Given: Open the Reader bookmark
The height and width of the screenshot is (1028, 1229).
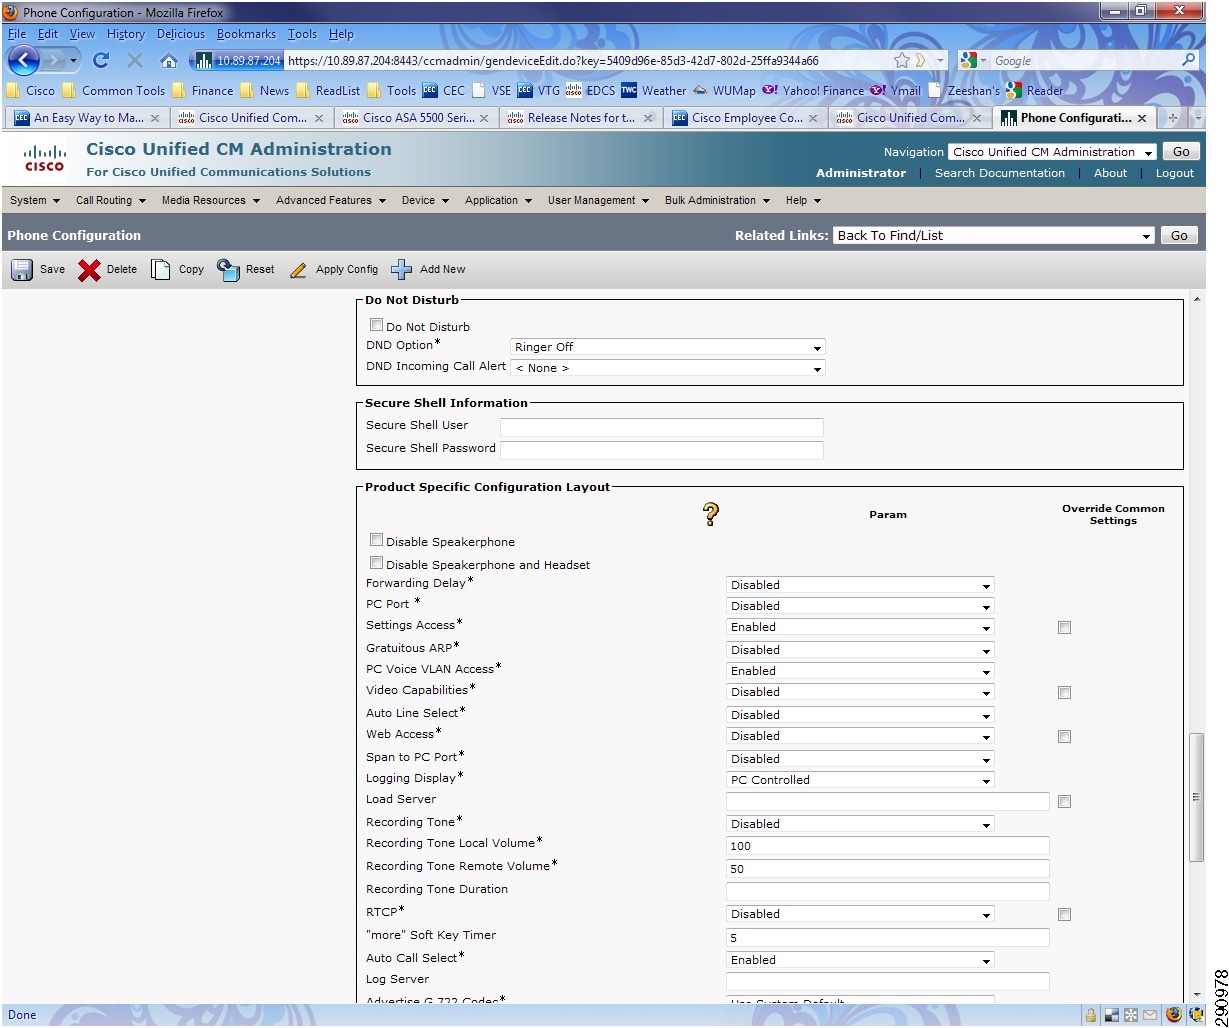Looking at the screenshot, I should click(1035, 90).
